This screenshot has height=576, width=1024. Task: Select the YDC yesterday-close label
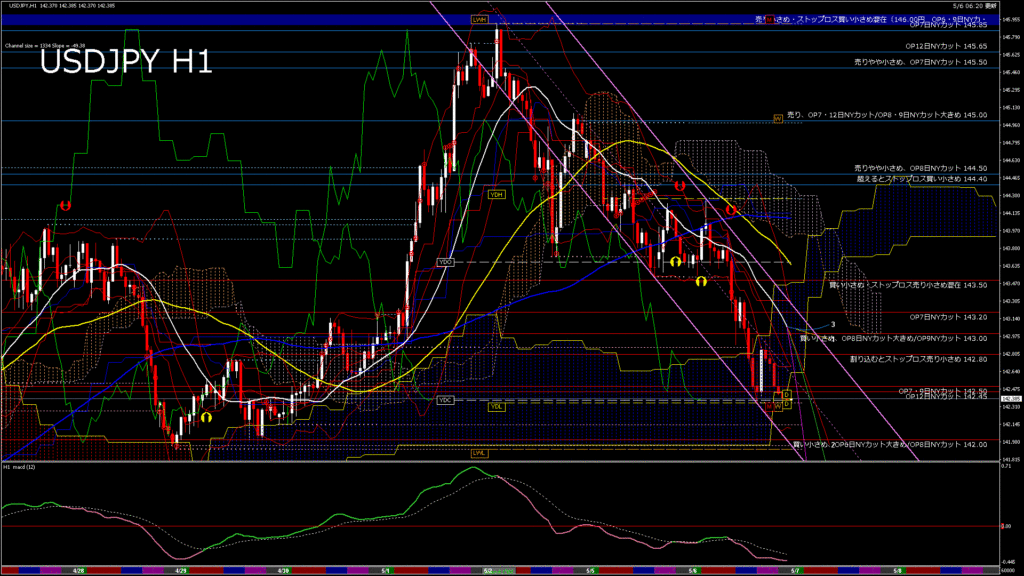tap(446, 400)
